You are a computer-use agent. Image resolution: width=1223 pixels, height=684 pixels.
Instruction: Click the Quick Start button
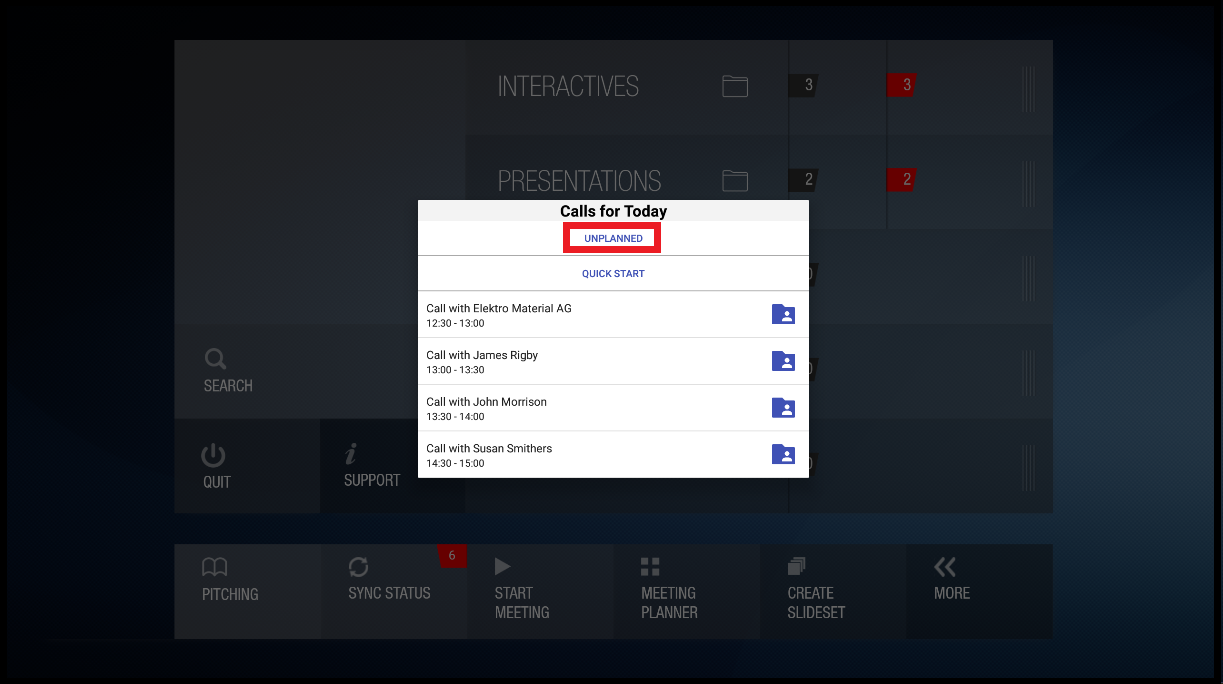[x=613, y=274]
